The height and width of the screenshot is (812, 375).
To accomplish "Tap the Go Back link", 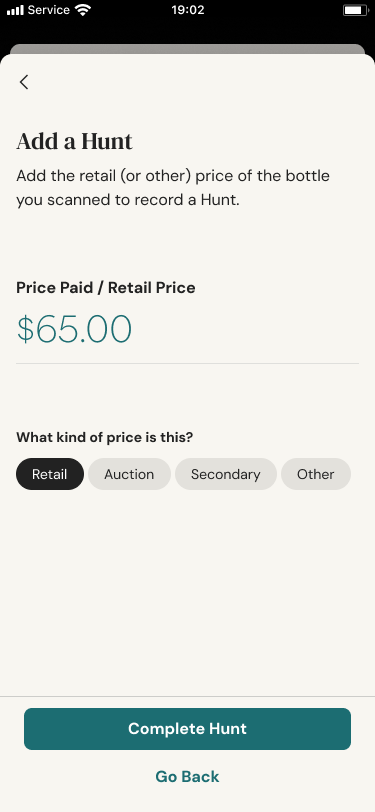I will pos(188,776).
